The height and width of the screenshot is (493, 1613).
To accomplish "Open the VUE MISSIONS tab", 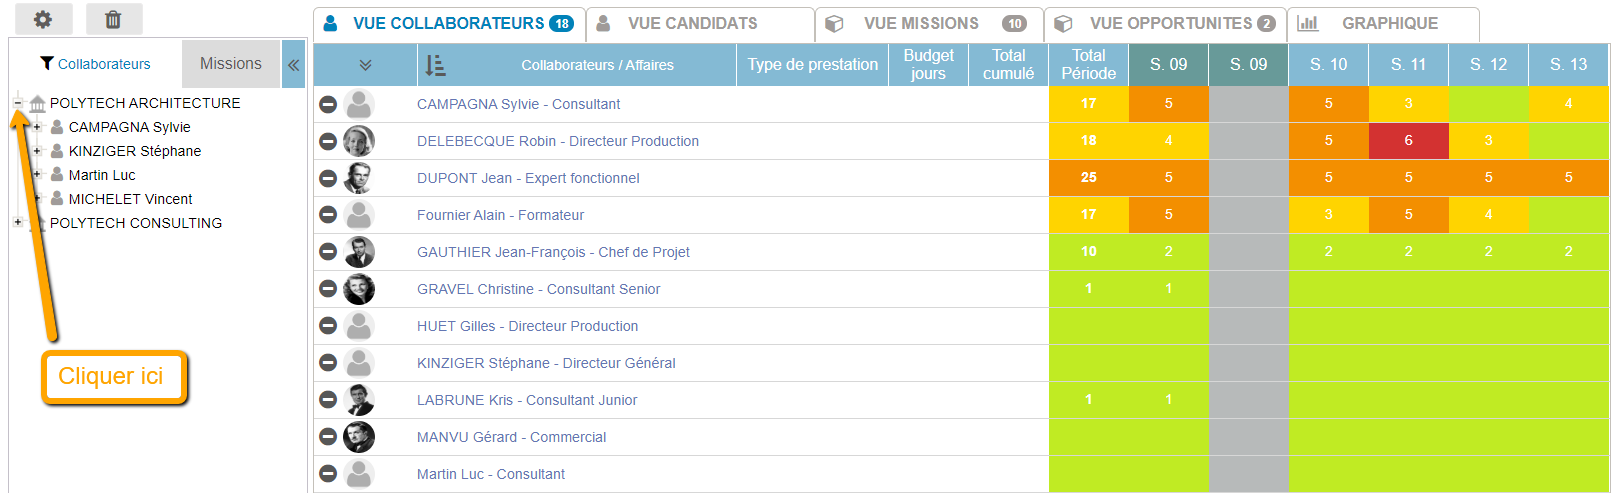I will [921, 23].
